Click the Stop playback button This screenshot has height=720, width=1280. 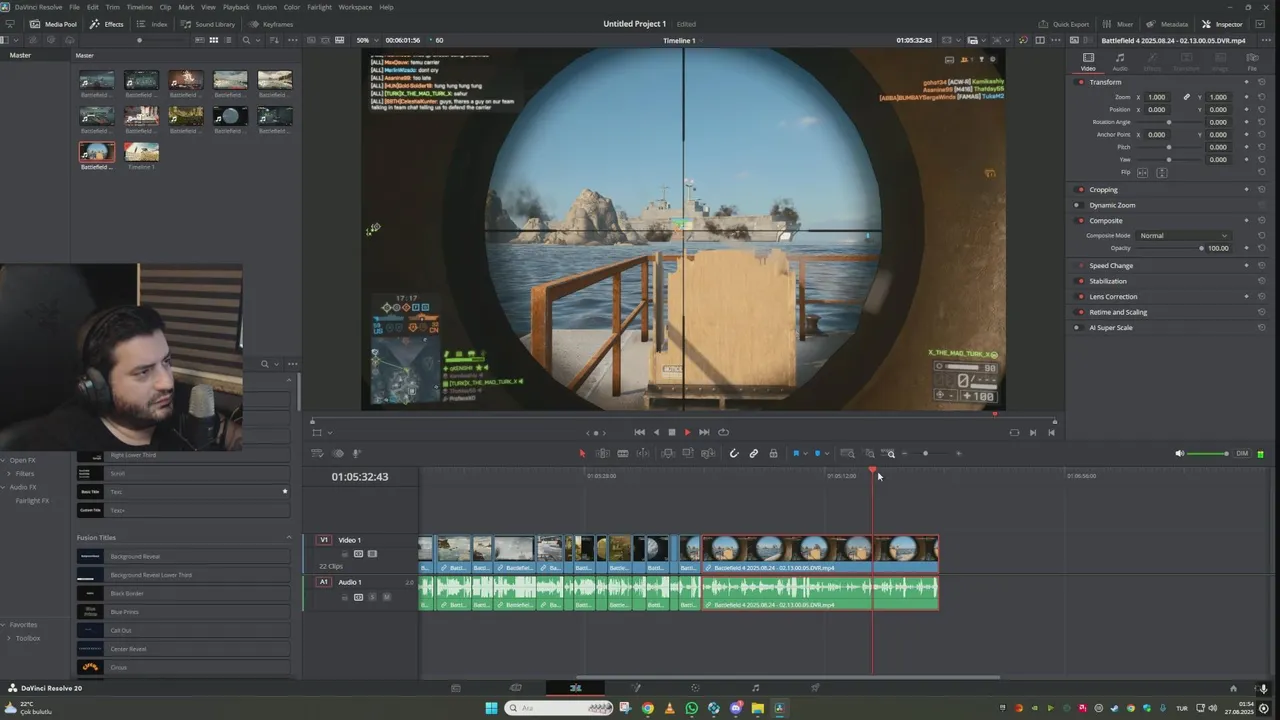(x=672, y=432)
